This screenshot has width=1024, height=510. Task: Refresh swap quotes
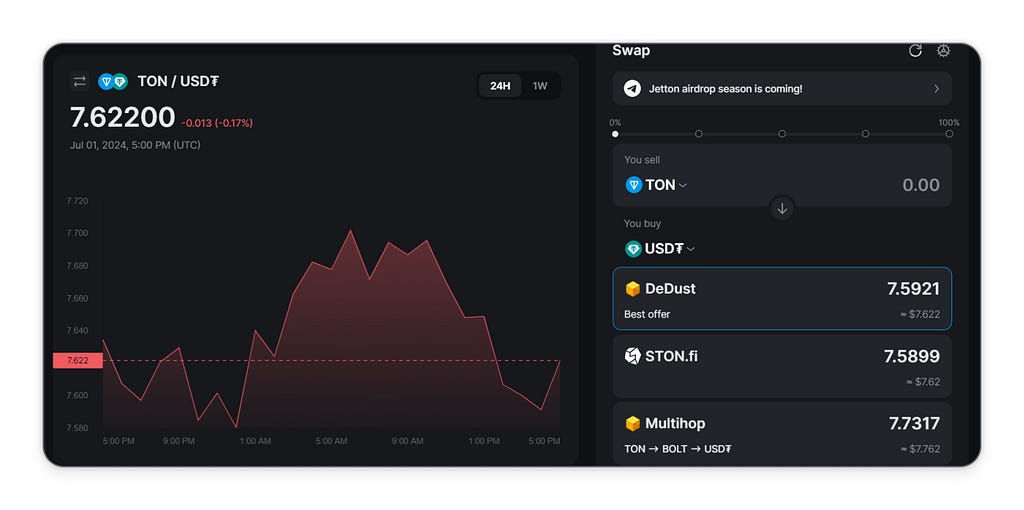tap(915, 51)
